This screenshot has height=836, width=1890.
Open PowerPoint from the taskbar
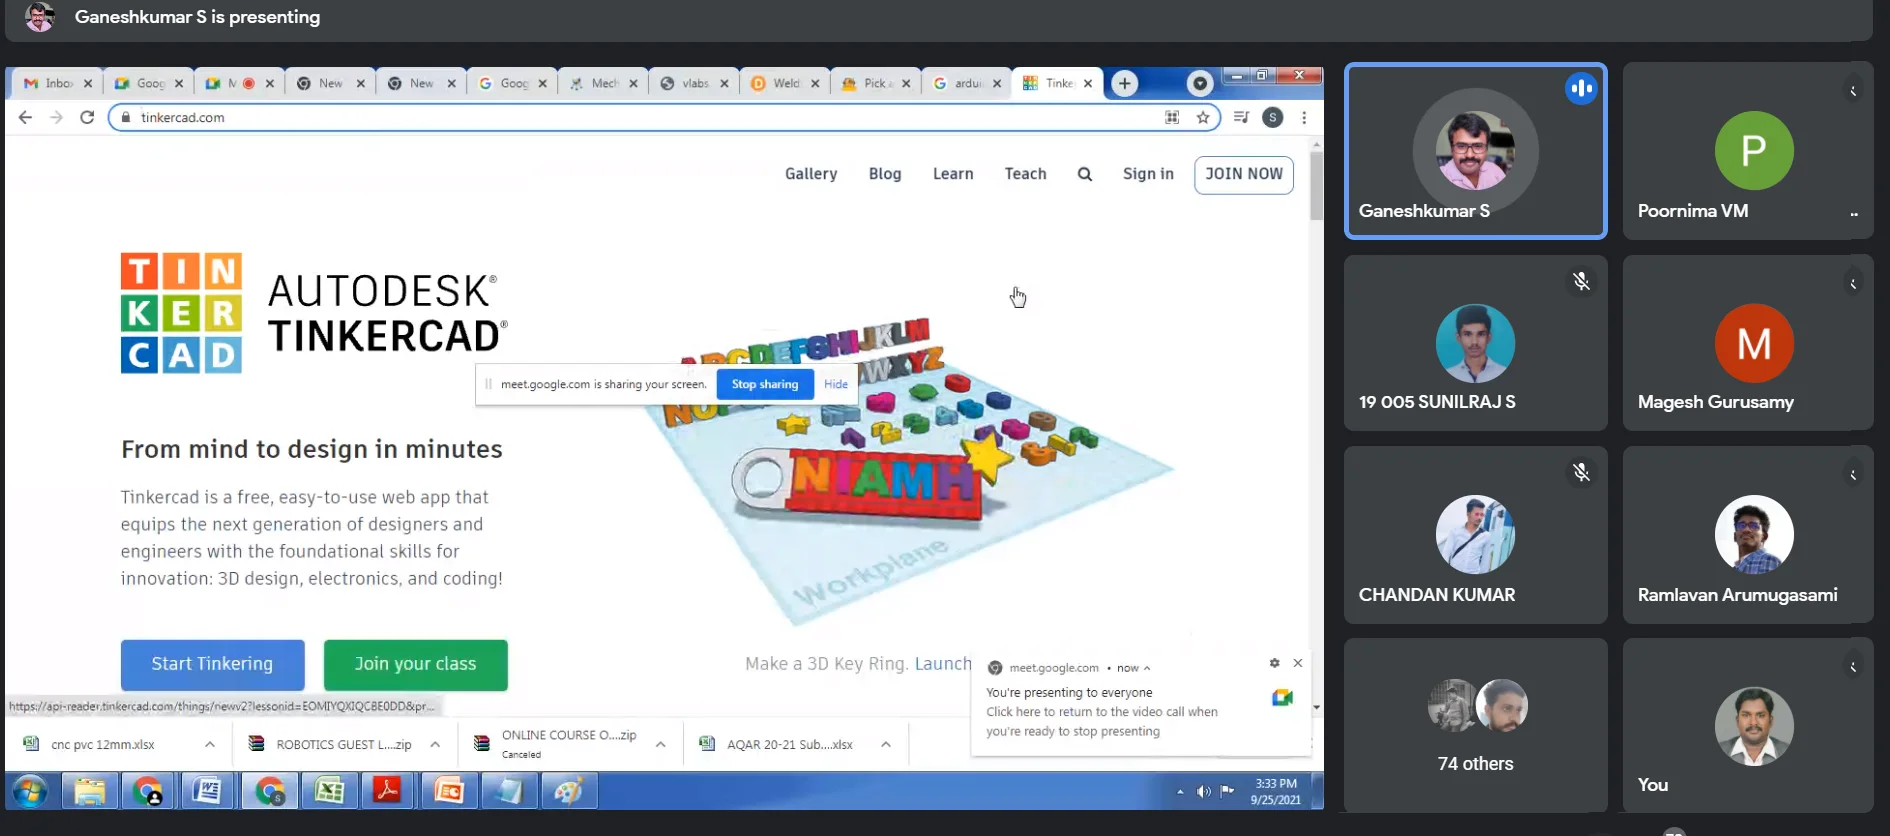pos(448,791)
